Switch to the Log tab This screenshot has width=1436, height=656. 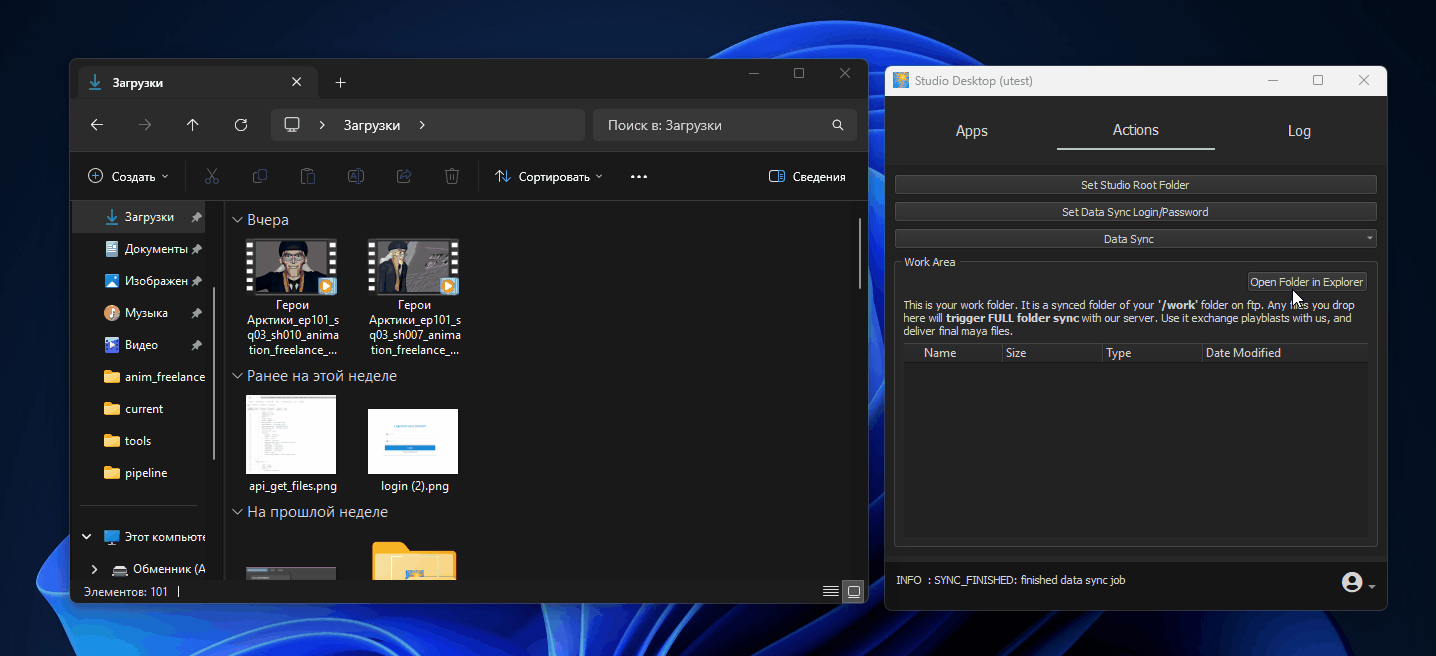pos(1298,131)
